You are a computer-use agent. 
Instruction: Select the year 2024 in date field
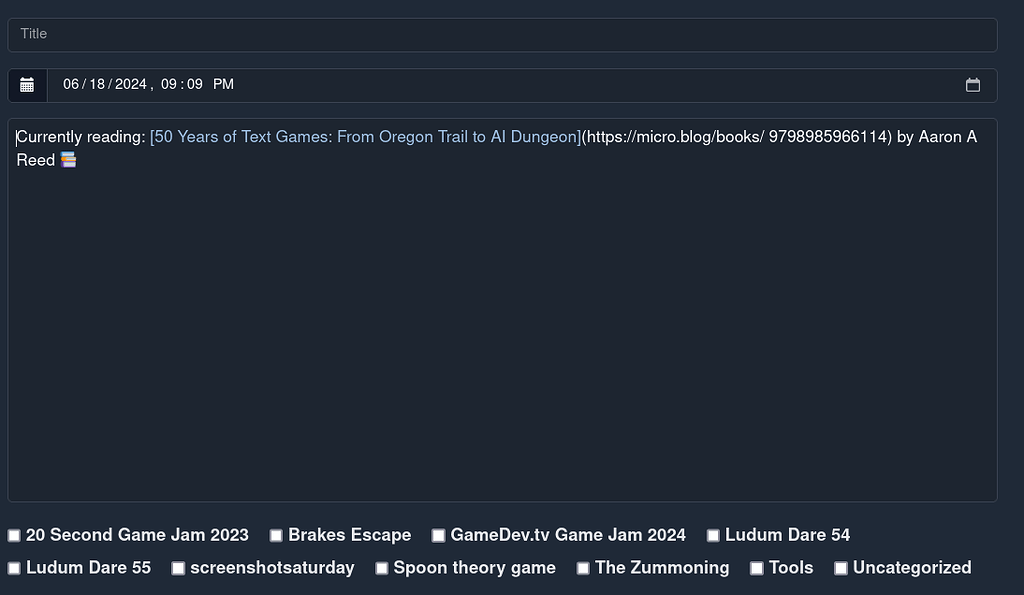[x=131, y=84]
